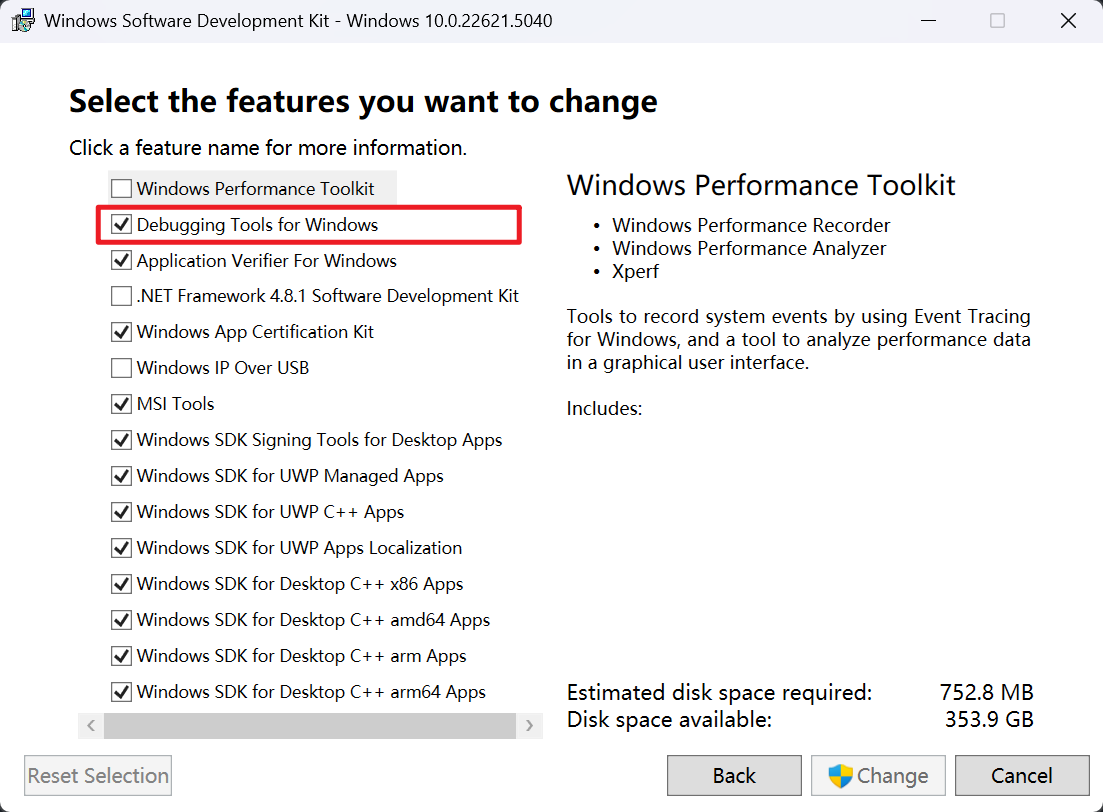Click the shield icon on Change button
The image size is (1103, 812).
pyautogui.click(x=839, y=776)
